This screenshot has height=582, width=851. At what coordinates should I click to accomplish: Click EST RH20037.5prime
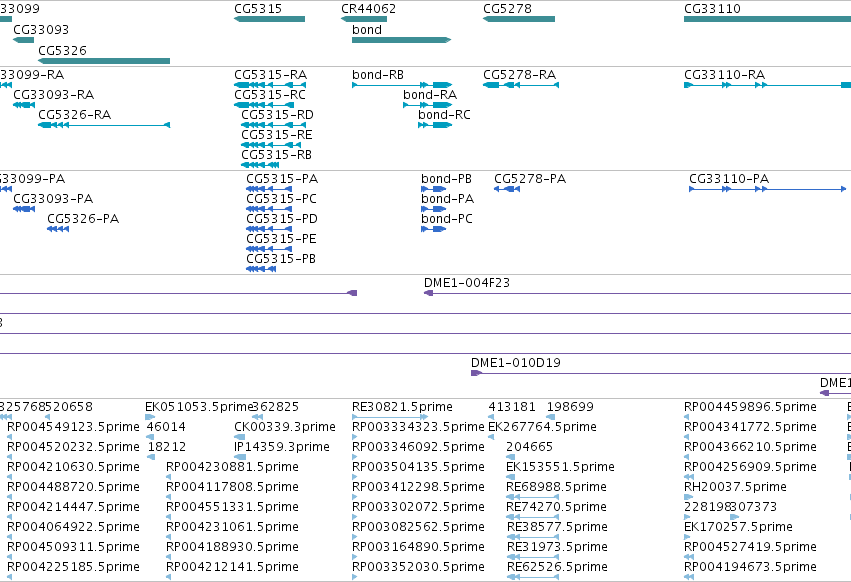735,487
